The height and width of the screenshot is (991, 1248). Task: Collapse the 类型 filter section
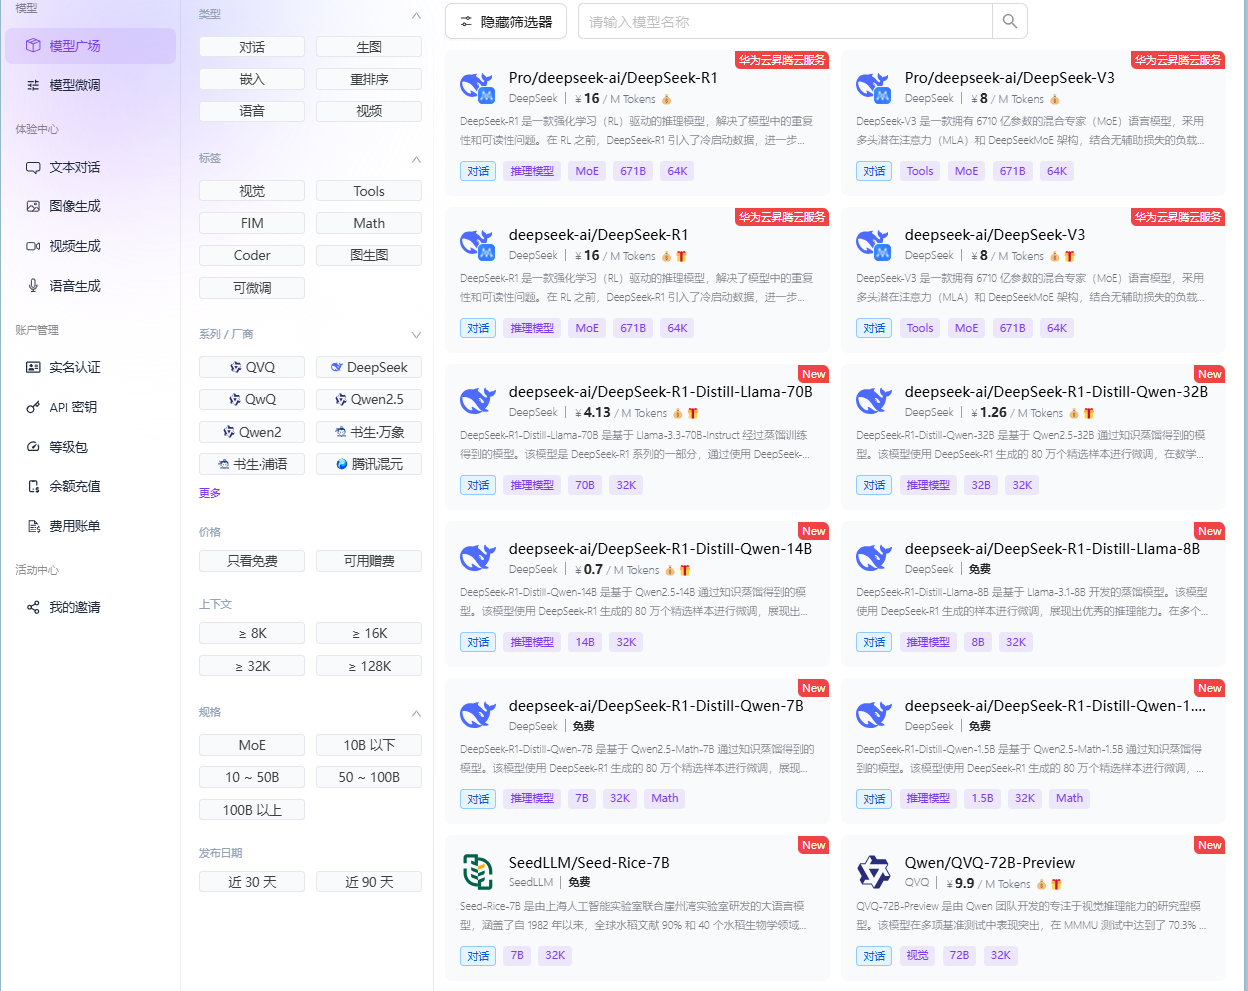(x=416, y=15)
